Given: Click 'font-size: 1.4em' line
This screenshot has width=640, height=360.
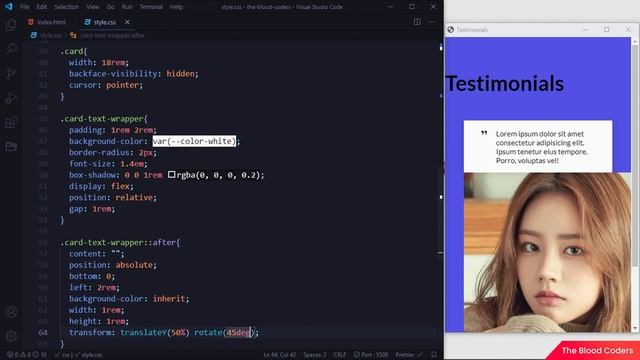Looking at the screenshot, I should tap(108, 164).
